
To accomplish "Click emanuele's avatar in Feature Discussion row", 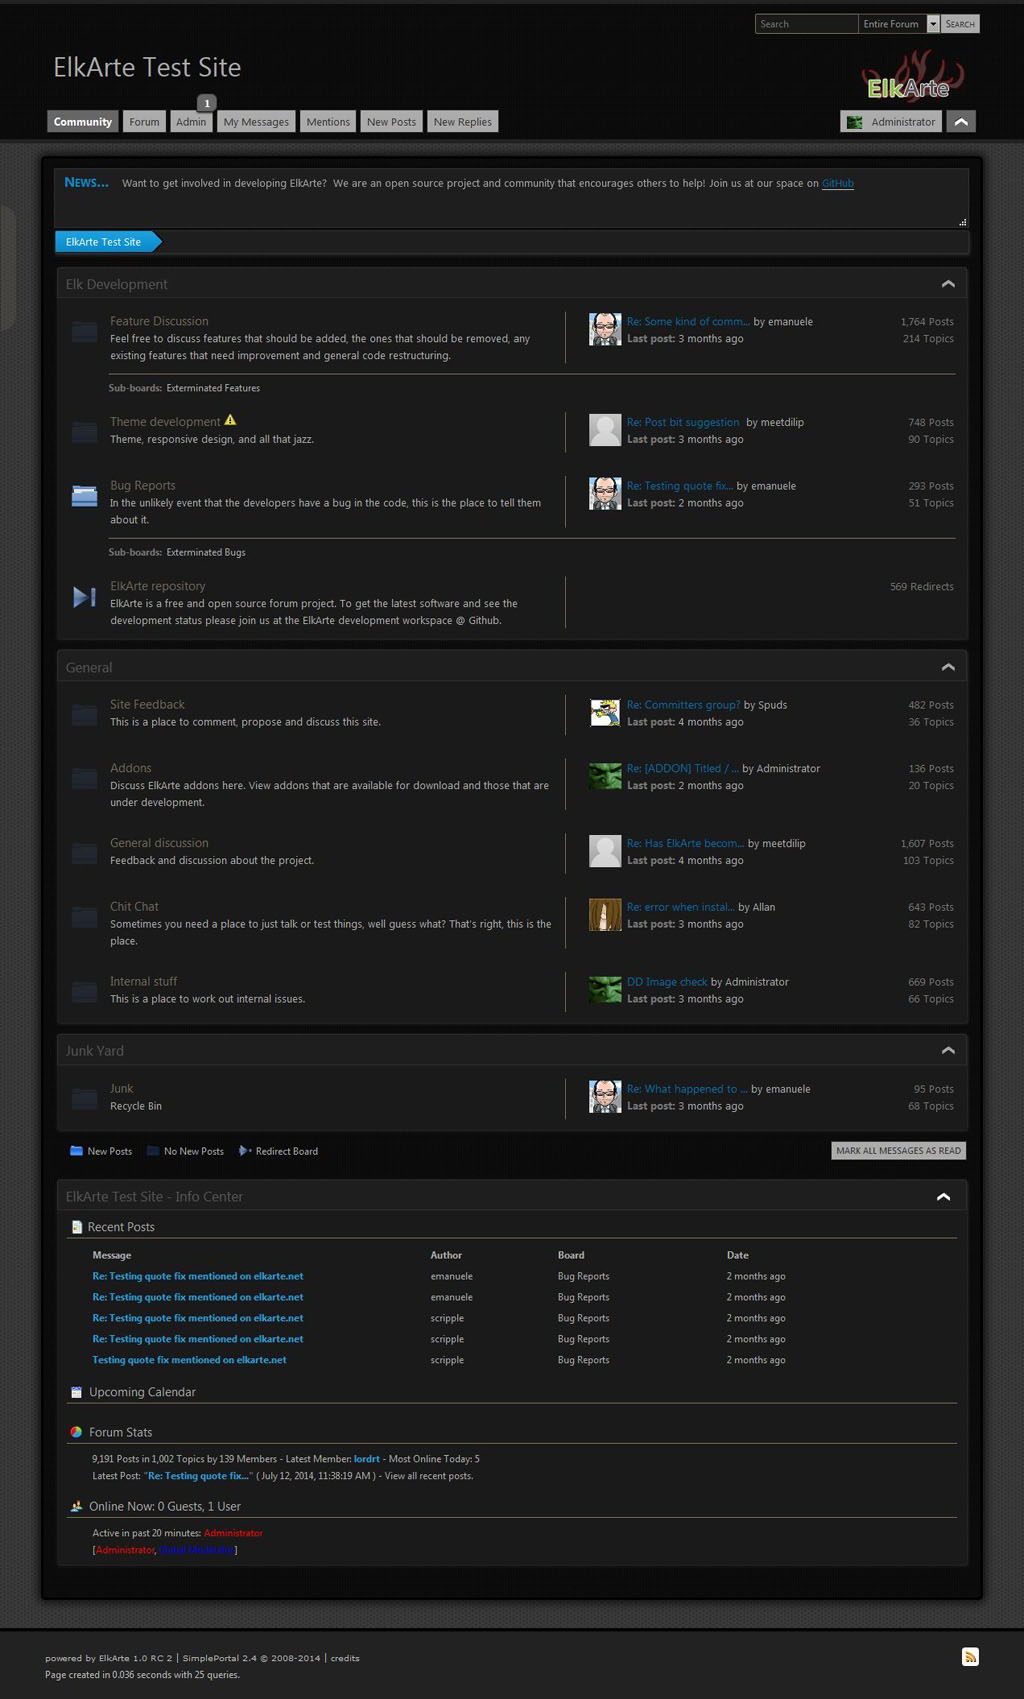I will (x=605, y=329).
